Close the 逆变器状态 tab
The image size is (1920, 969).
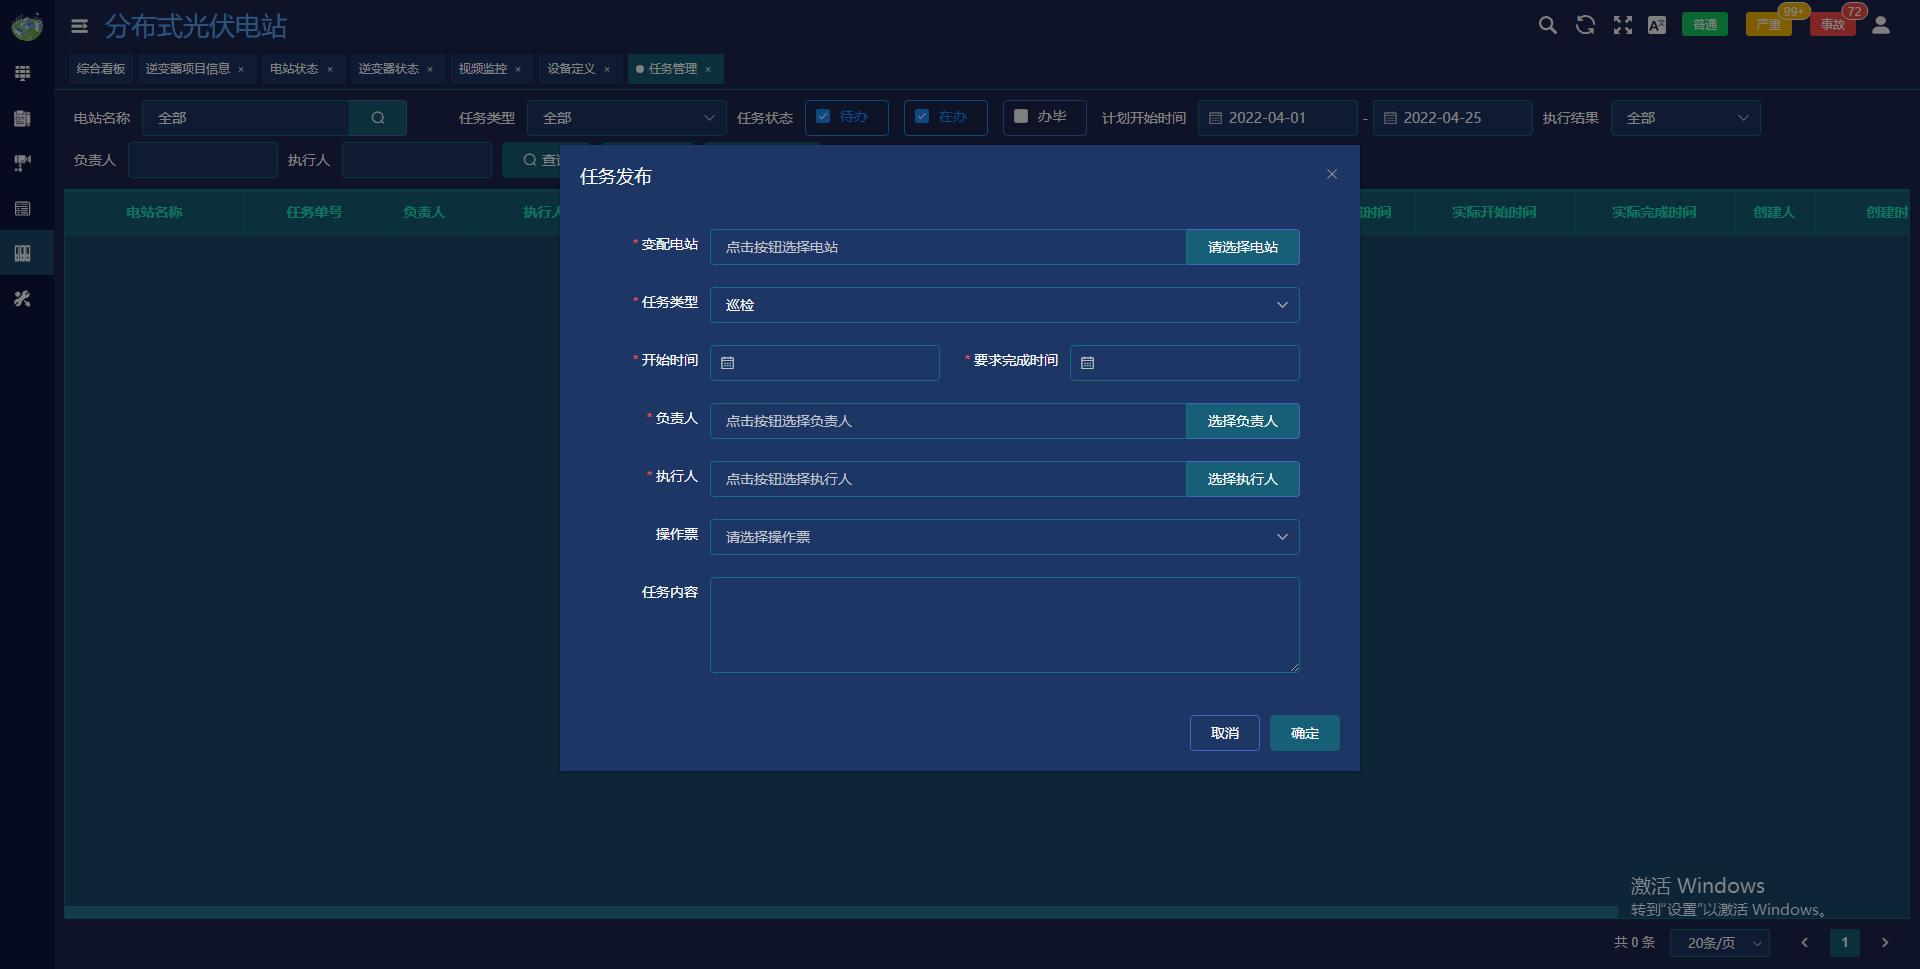430,69
